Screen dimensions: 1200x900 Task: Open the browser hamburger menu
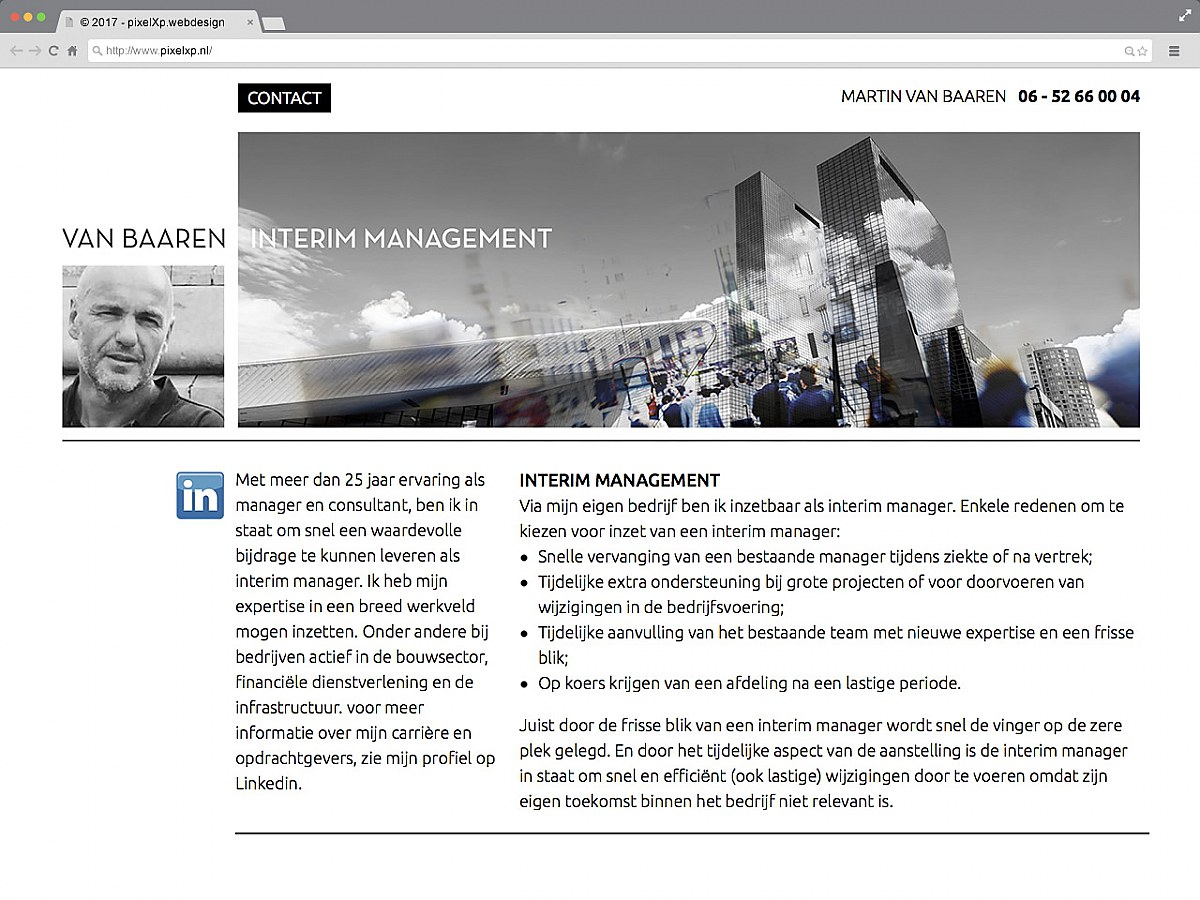pyautogui.click(x=1172, y=50)
